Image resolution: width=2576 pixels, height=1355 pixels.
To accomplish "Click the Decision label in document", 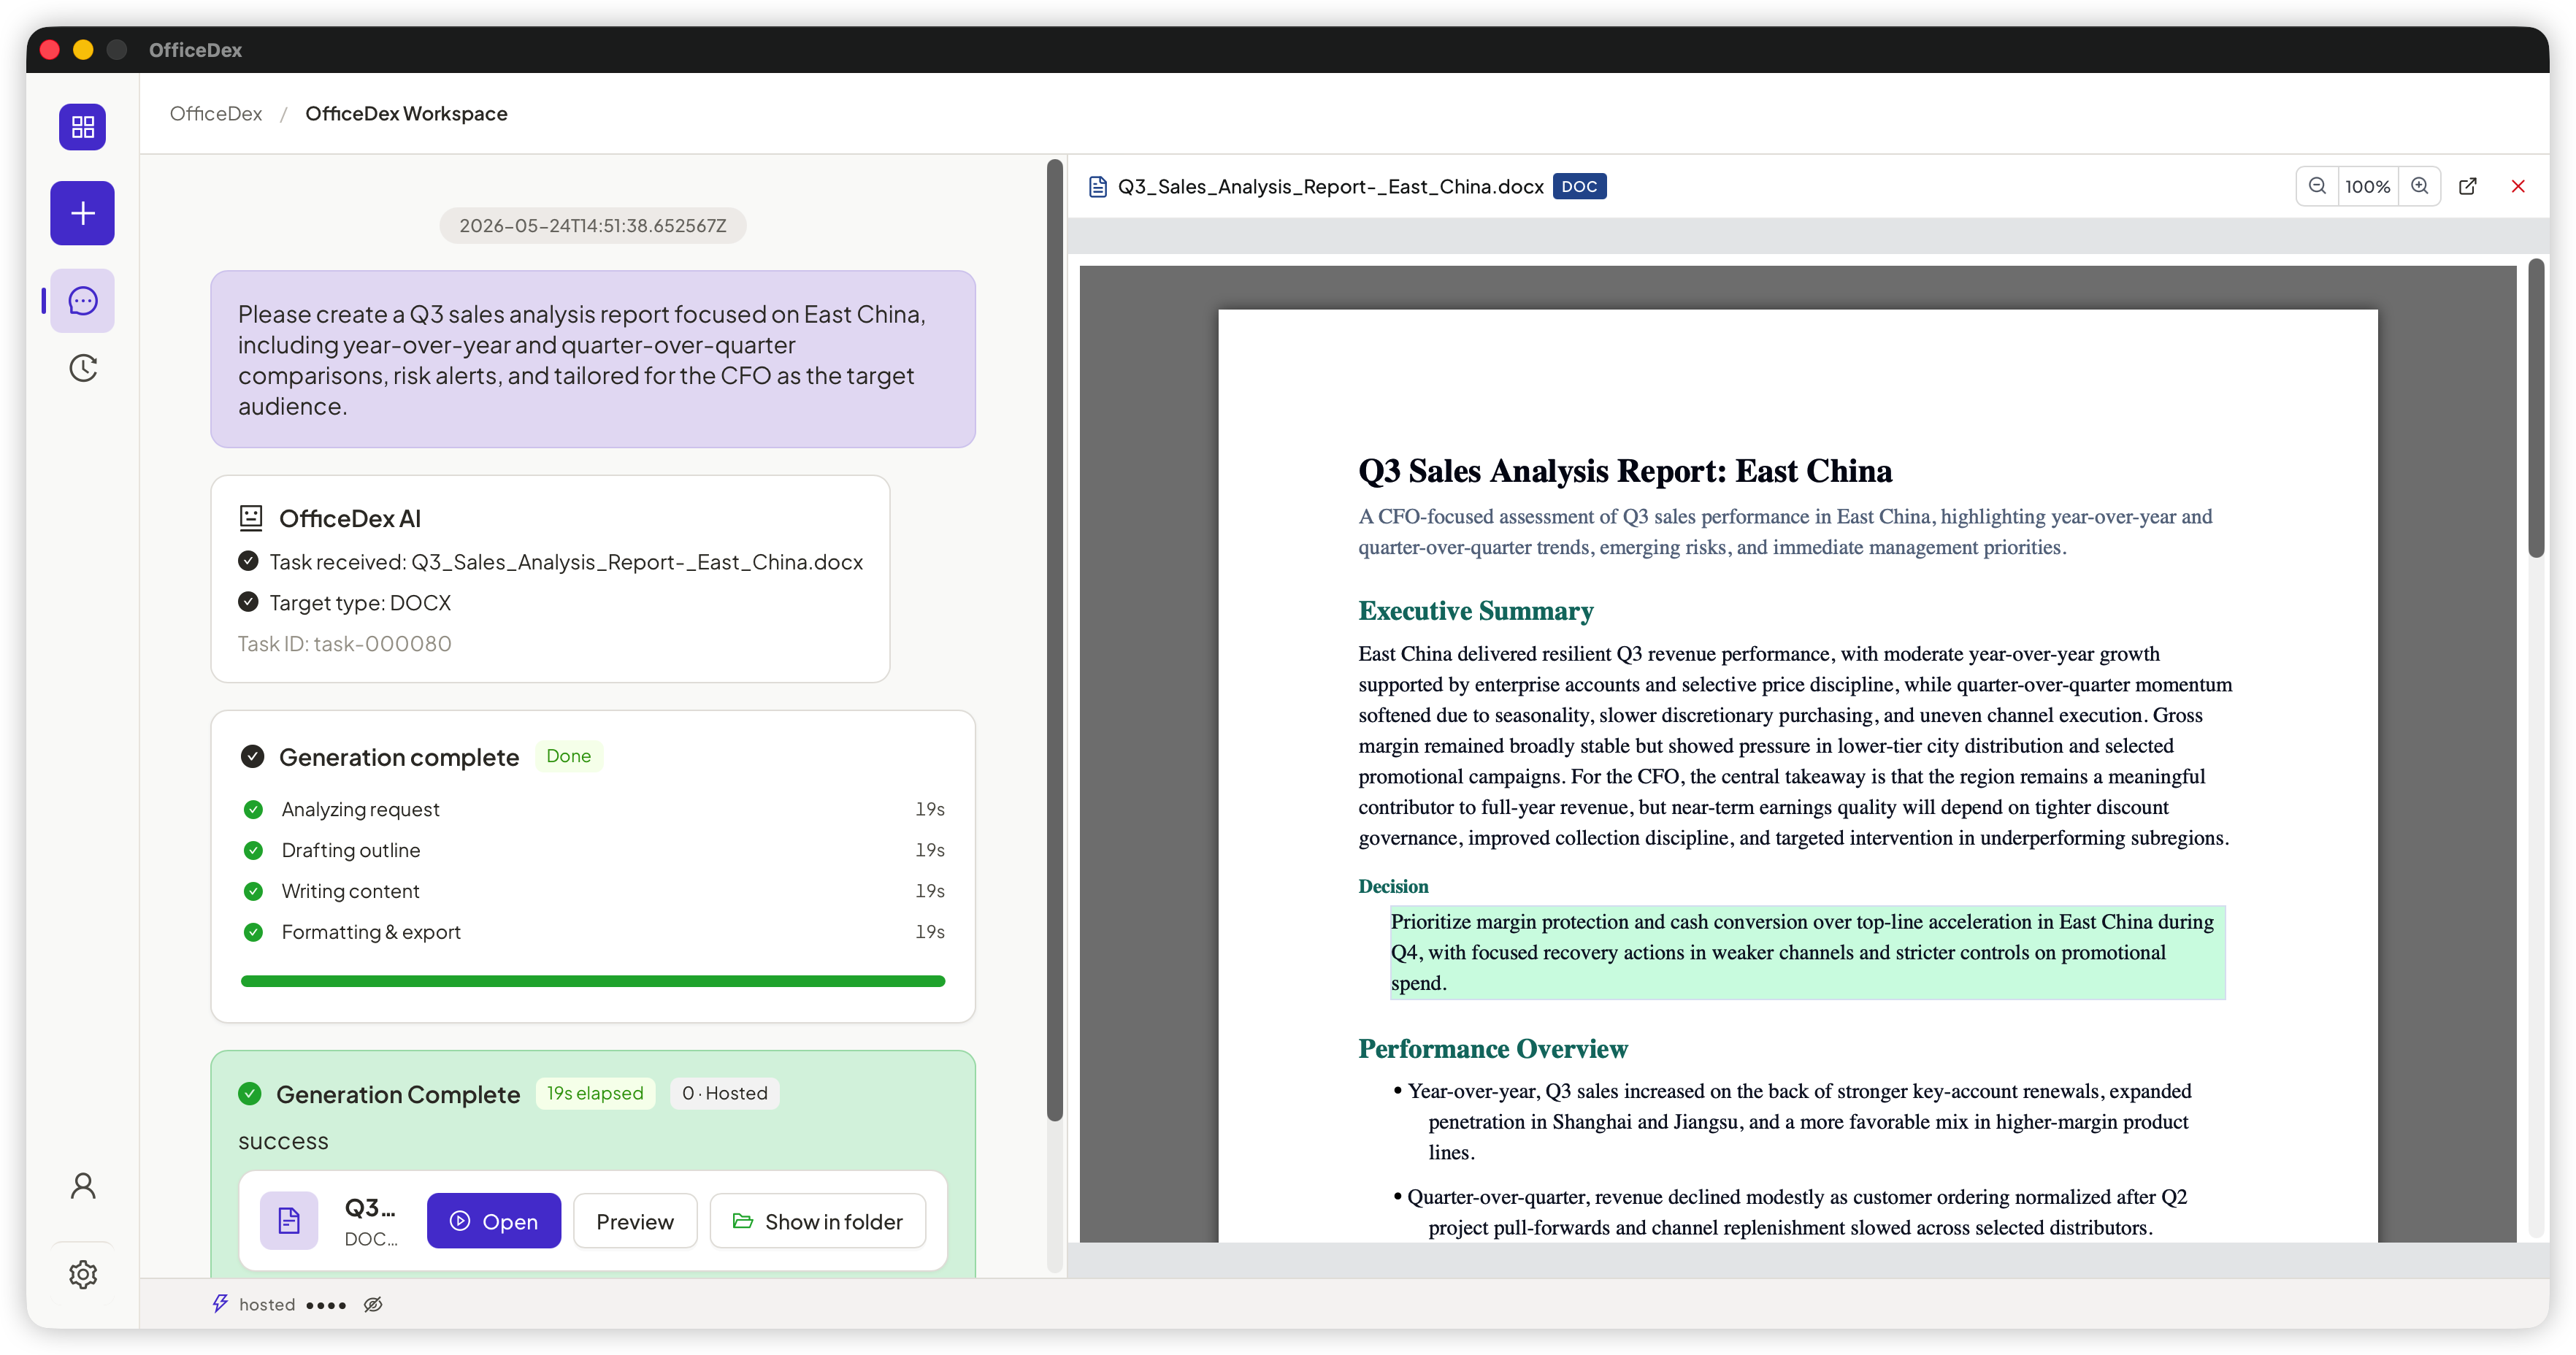I will pyautogui.click(x=1393, y=886).
